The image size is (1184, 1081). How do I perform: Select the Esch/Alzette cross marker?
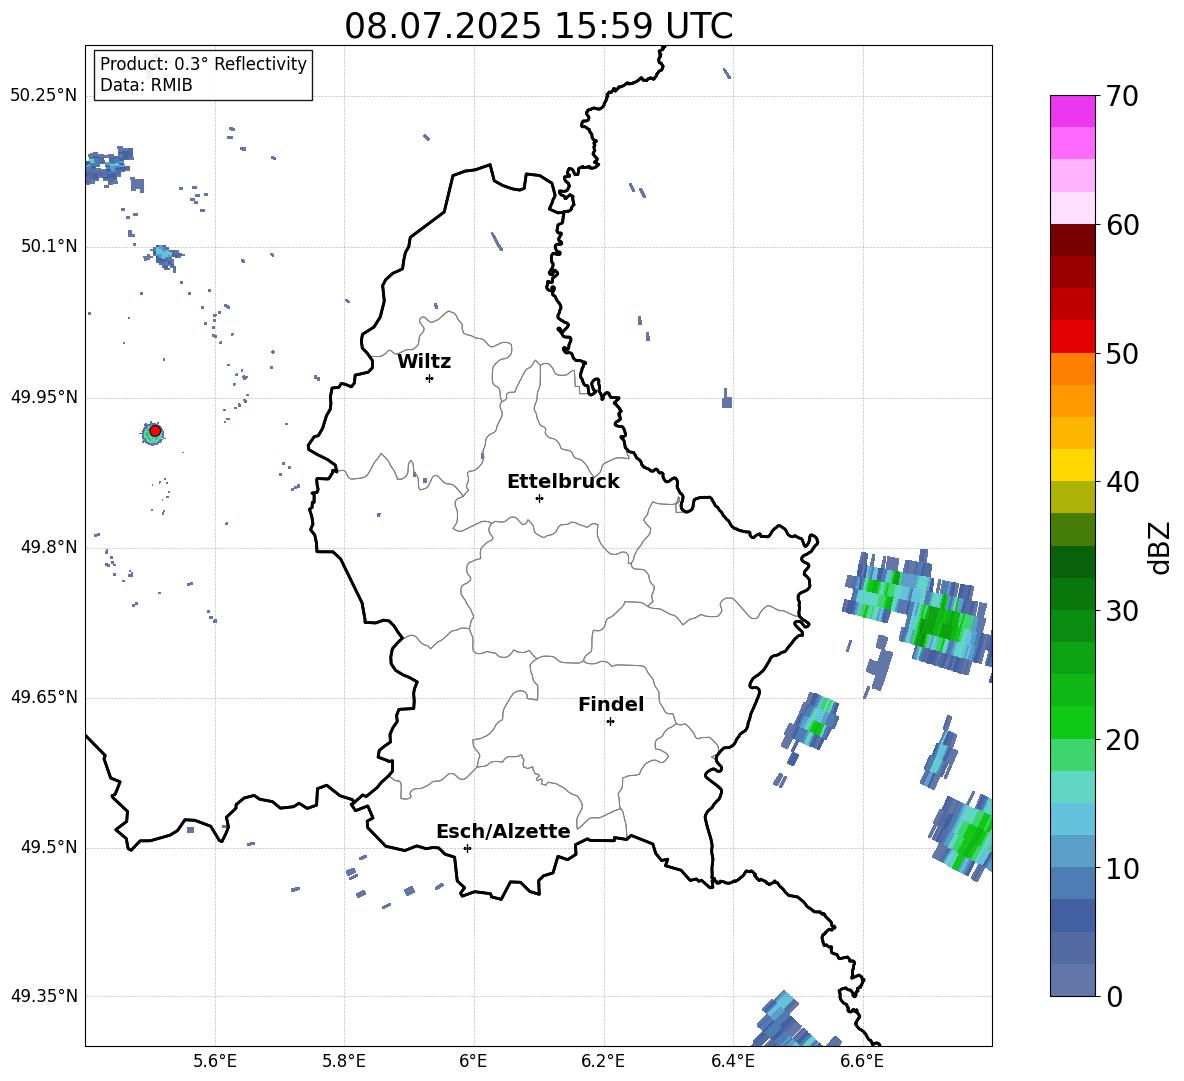click(x=467, y=848)
